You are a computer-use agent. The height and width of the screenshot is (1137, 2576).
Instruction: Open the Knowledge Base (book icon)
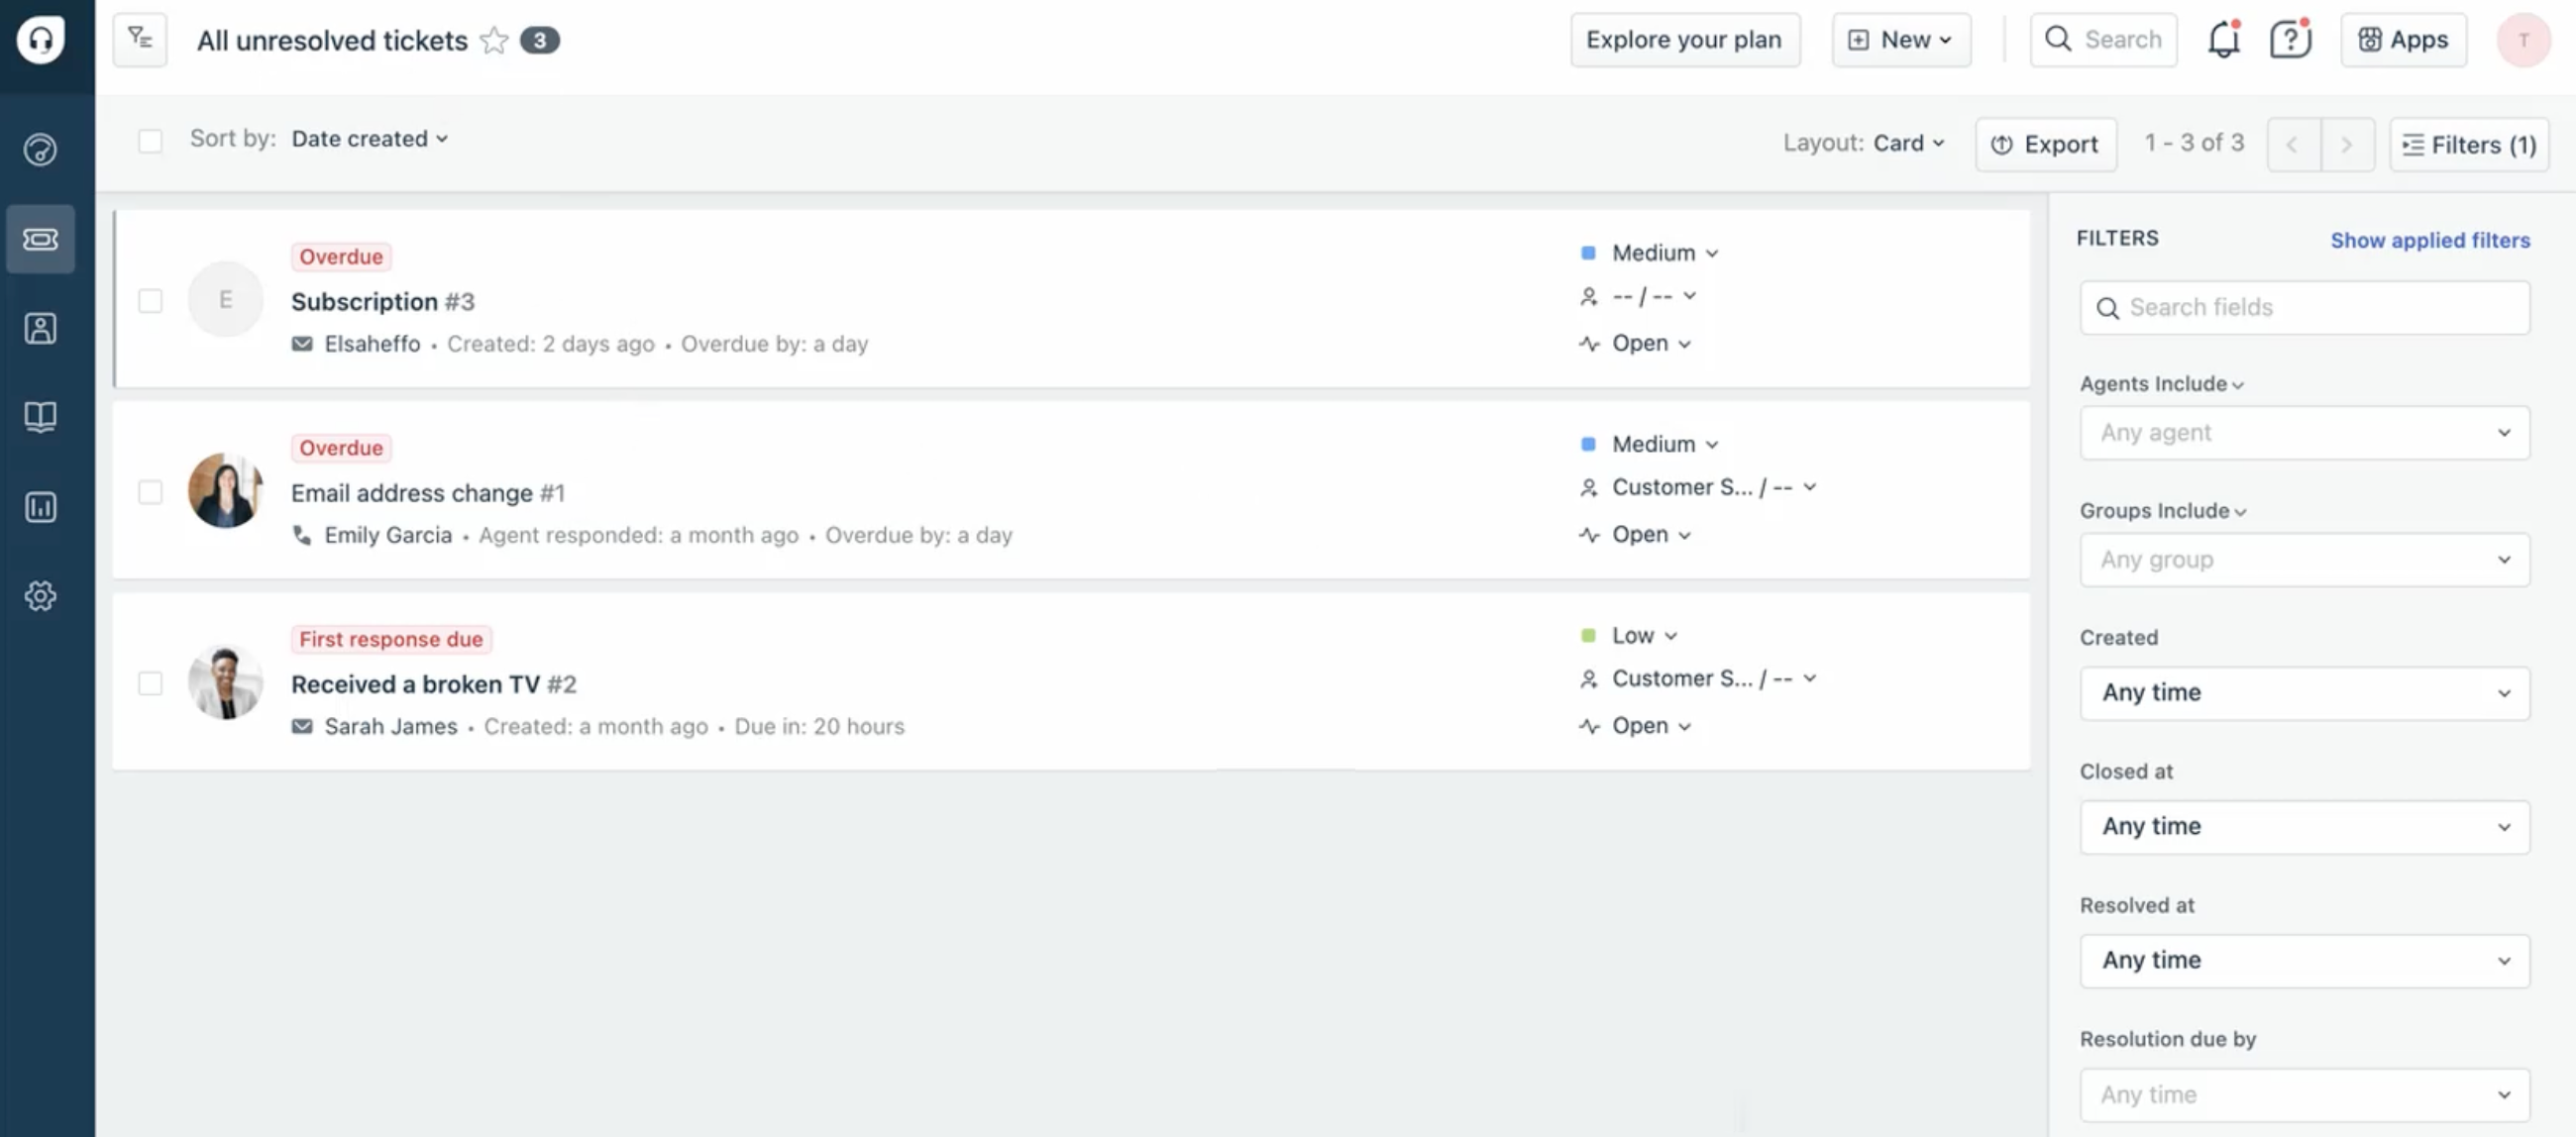(41, 417)
